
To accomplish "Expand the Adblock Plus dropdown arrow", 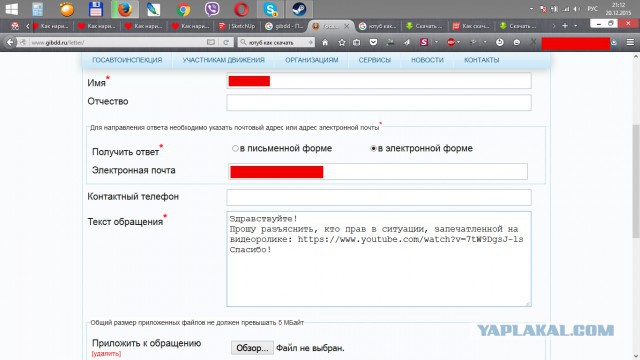I will pyautogui.click(x=459, y=42).
